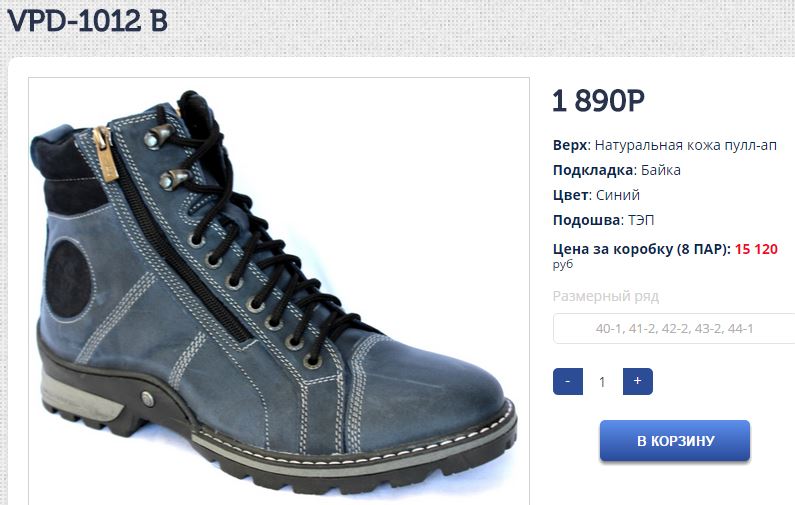Click the quantity field showing 1

point(602,382)
